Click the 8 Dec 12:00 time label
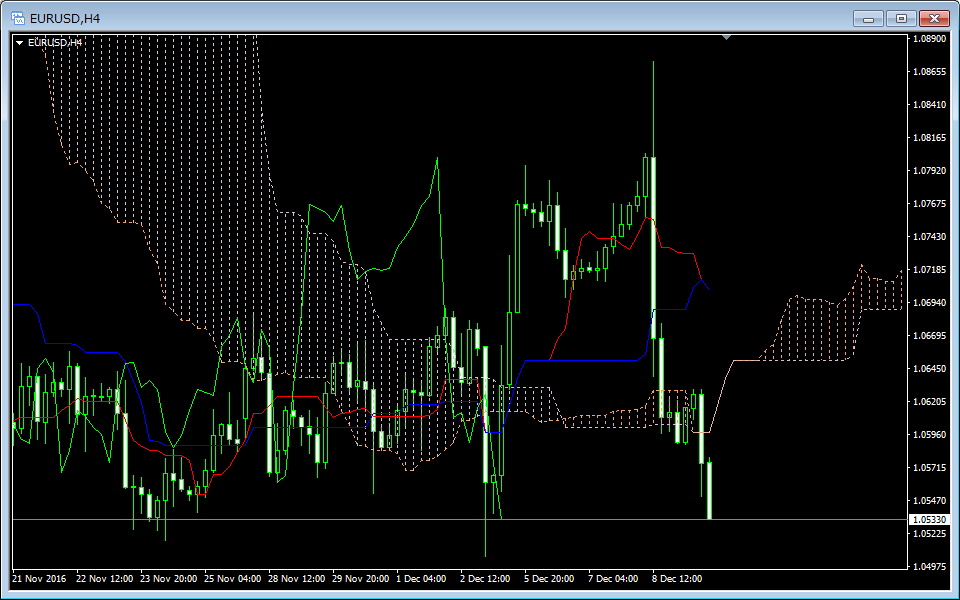Image resolution: width=960 pixels, height=600 pixels. tap(677, 578)
